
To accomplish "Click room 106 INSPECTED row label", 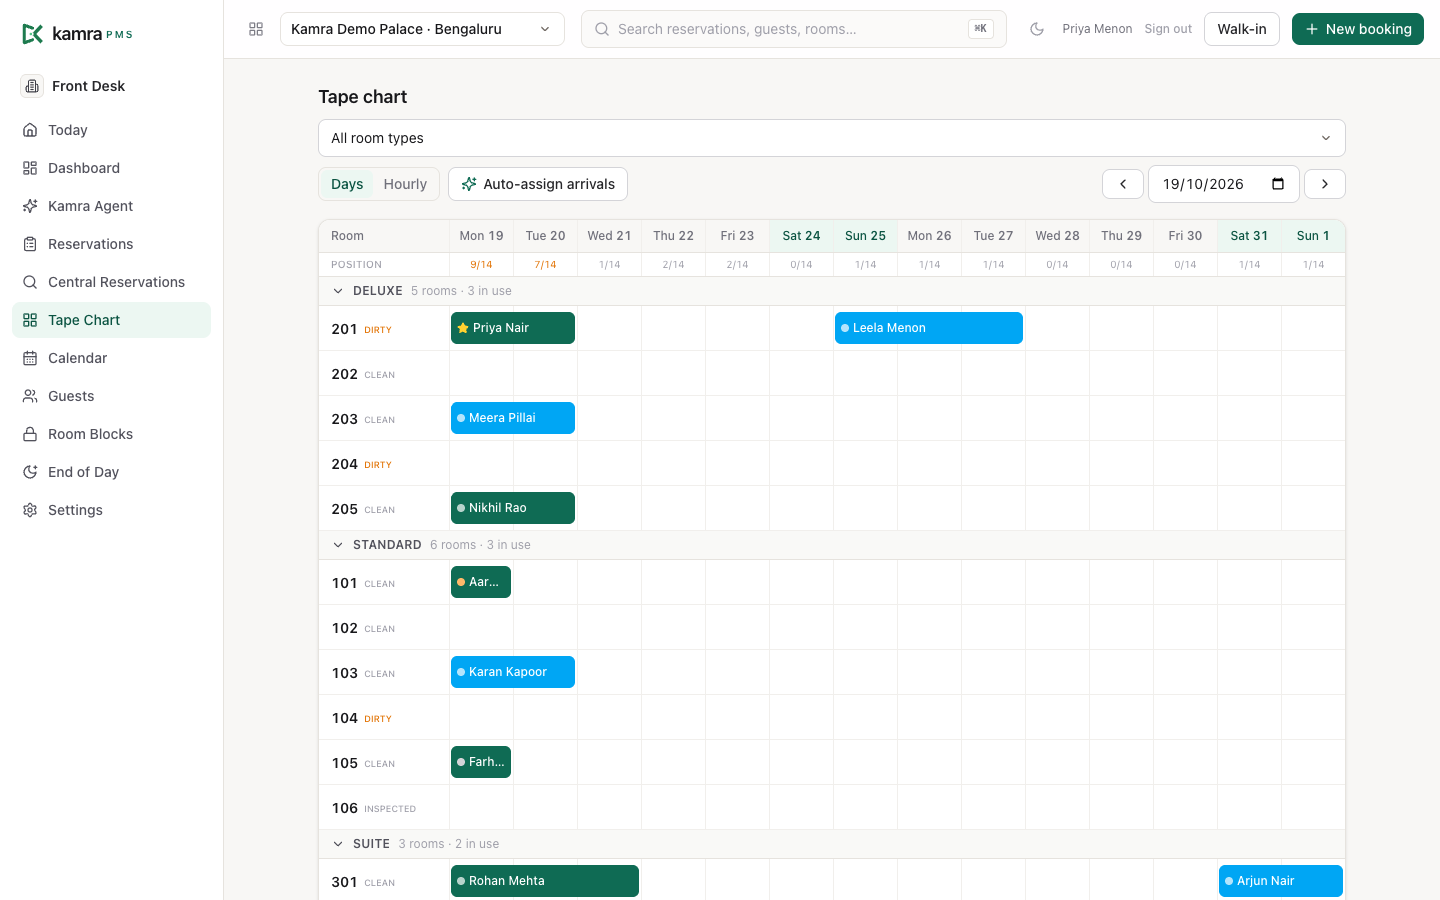I will pos(384,808).
